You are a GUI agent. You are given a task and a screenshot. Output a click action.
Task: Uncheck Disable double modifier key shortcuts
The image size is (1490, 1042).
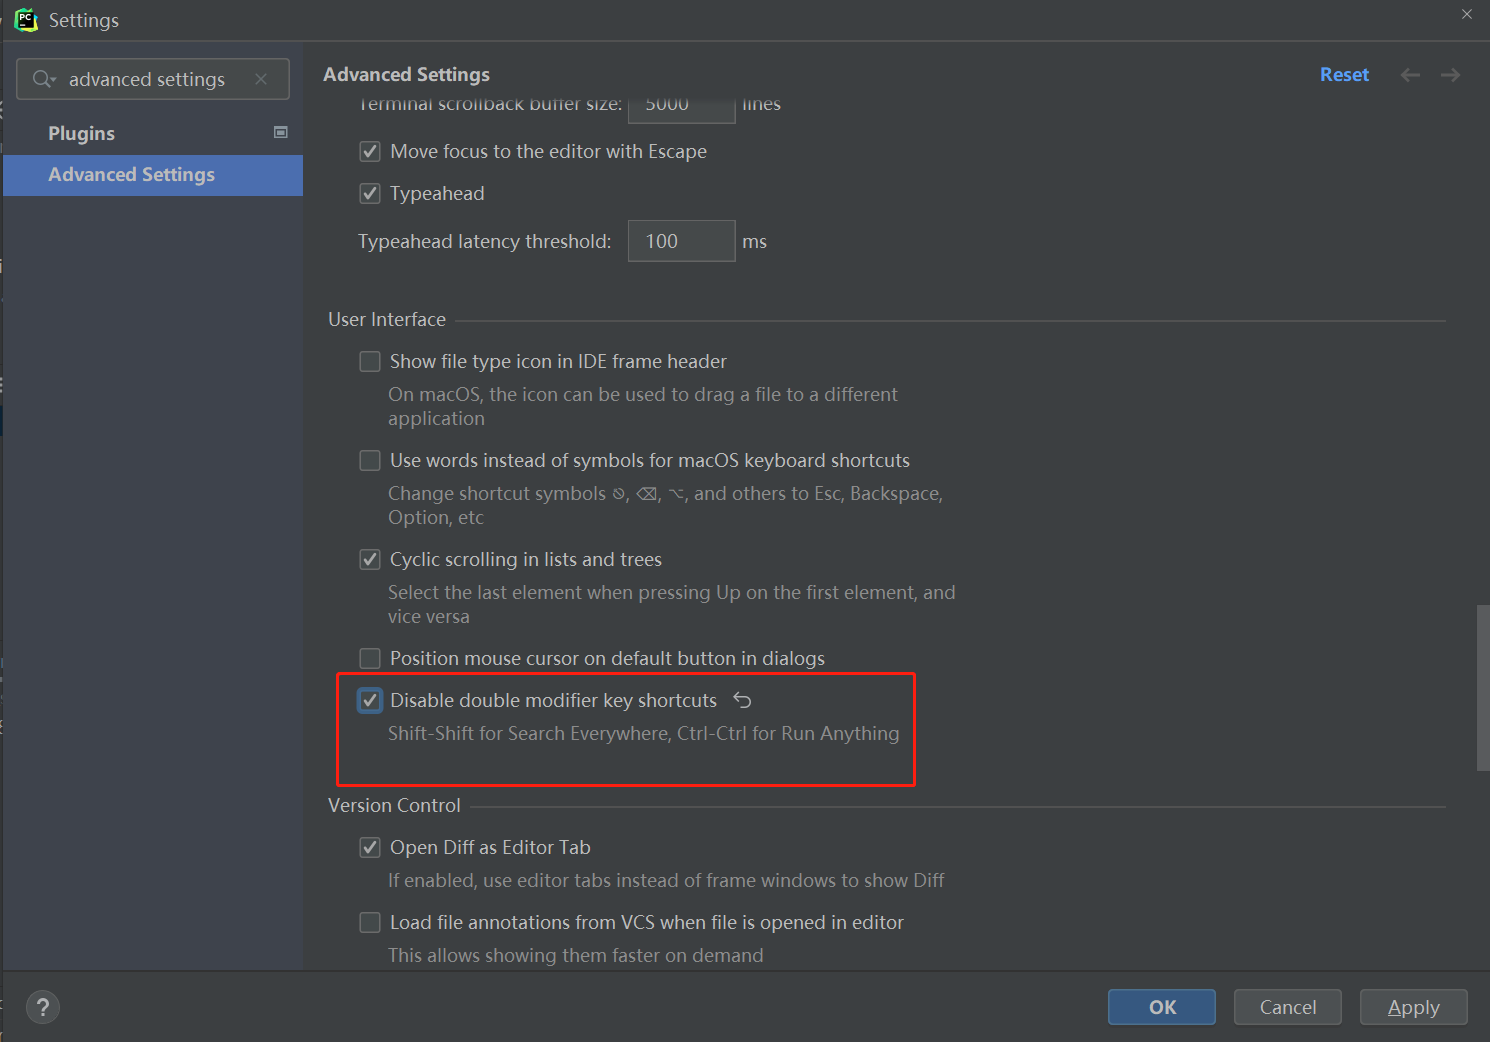[x=370, y=700]
